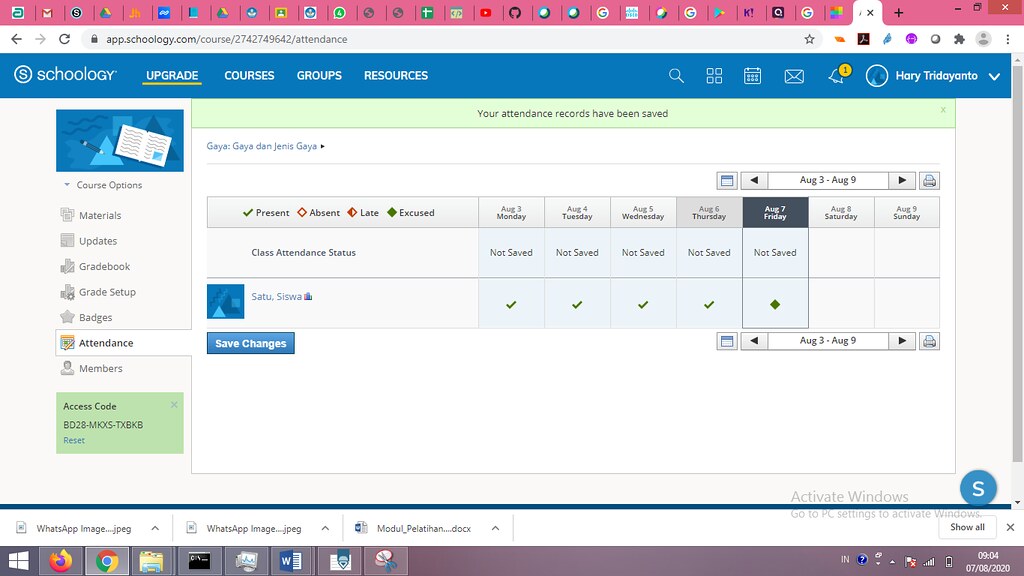The height and width of the screenshot is (576, 1024).
Task: Click the top calendar picker icon beside date range
Action: point(727,181)
